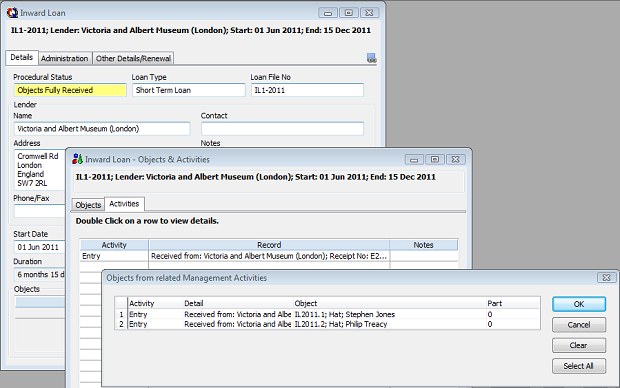Screen dimensions: 620x388
Task: Click row number 2 in dialog table
Action: tap(121, 324)
